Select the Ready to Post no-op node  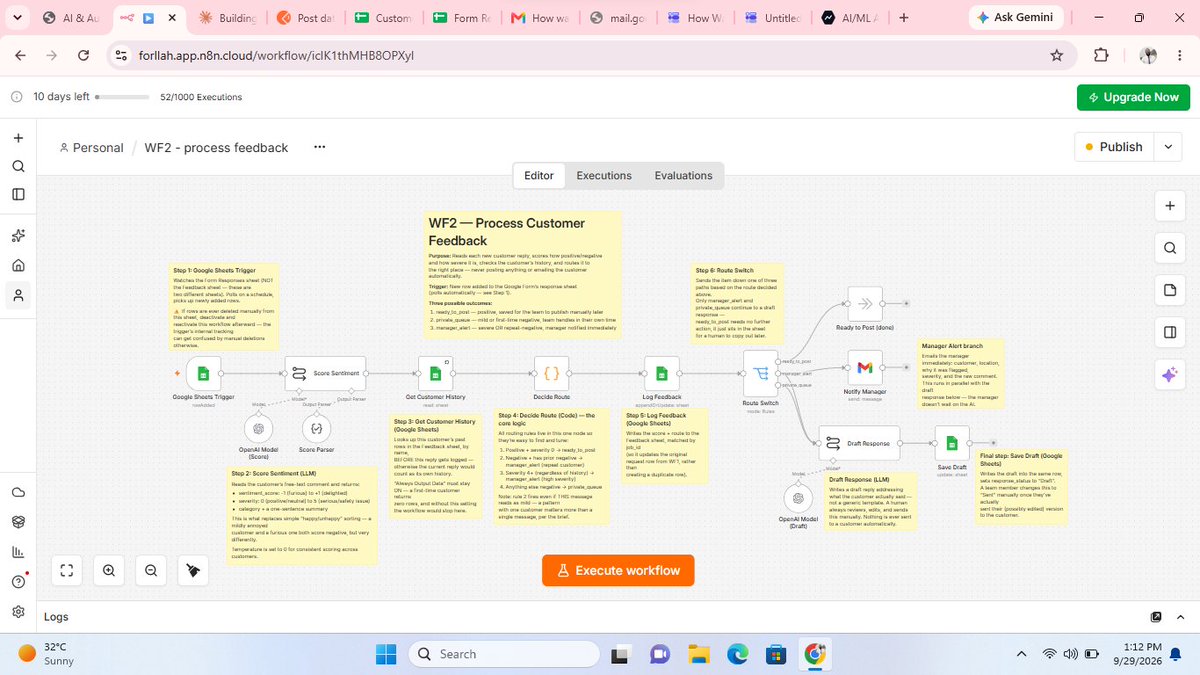coord(865,304)
